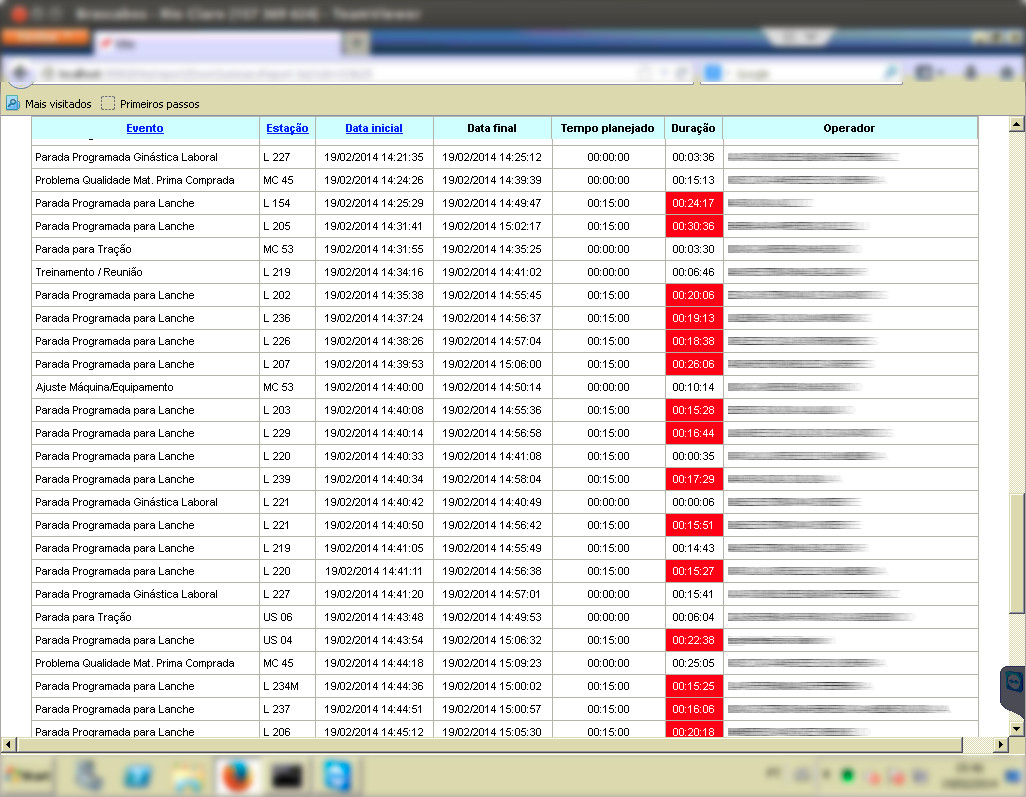Click start date 19/02/2014 14:21:35
Viewport: 1026px width, 797px height.
coord(374,157)
